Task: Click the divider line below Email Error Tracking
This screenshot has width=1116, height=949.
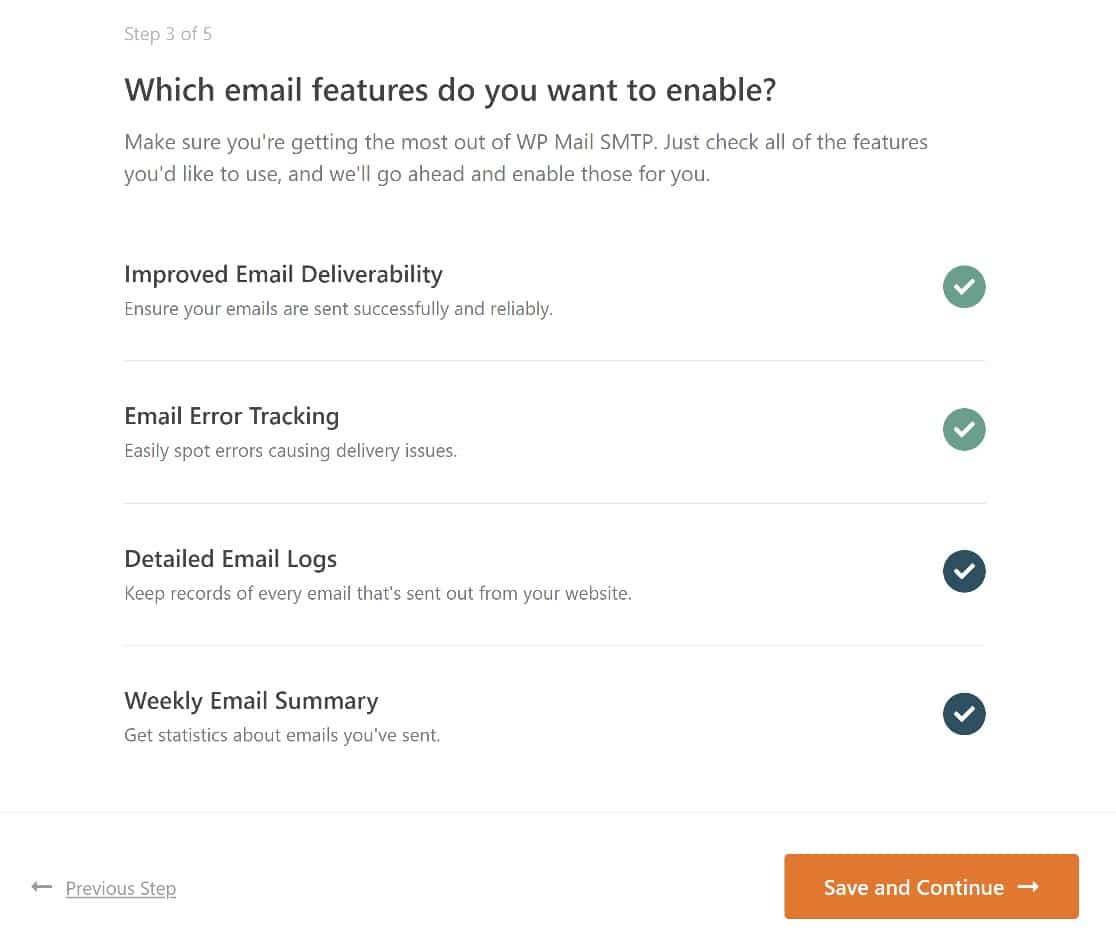Action: pyautogui.click(x=555, y=503)
